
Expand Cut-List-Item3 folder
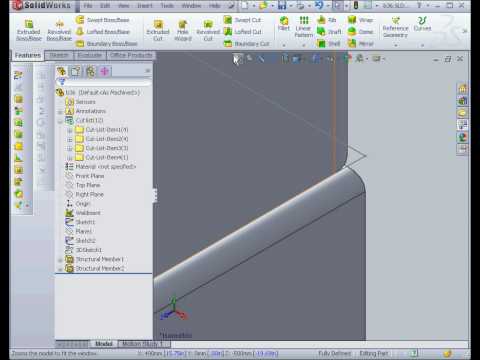pyautogui.click(x=70, y=149)
